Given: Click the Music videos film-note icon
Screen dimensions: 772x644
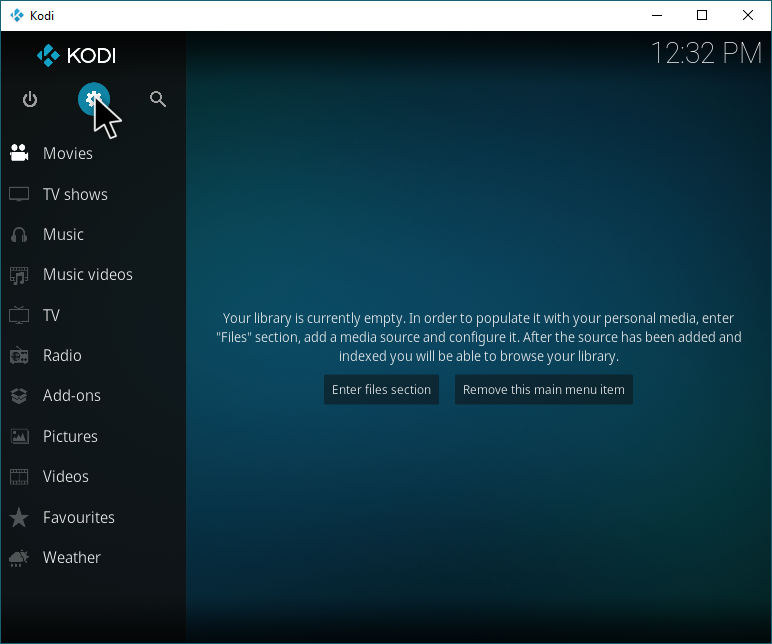Looking at the screenshot, I should (19, 275).
